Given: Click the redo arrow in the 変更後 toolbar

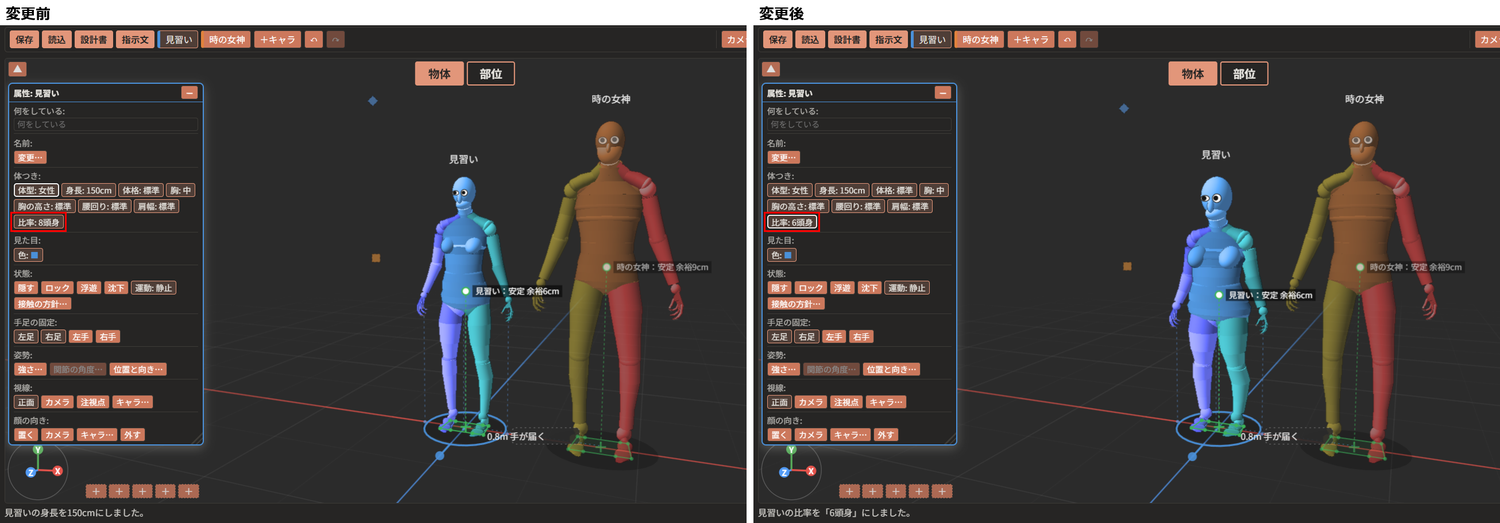Looking at the screenshot, I should click(1089, 40).
